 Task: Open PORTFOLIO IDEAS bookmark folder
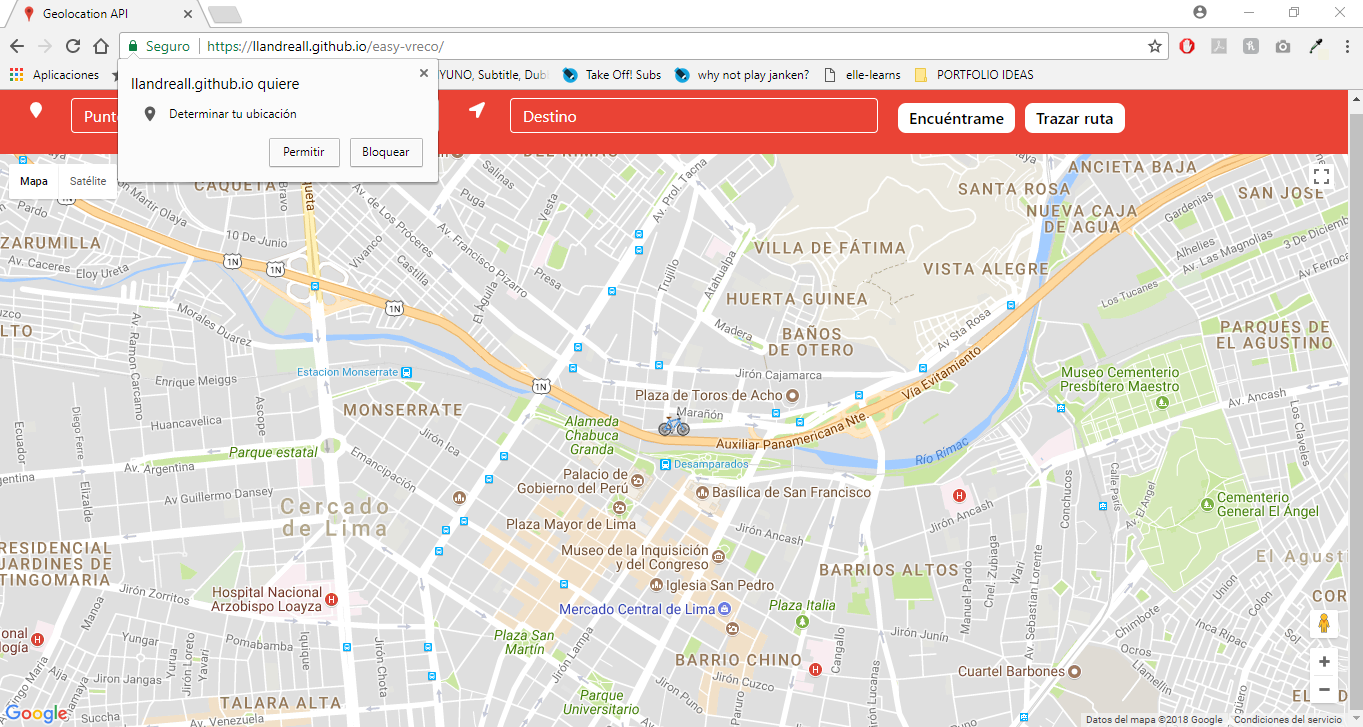tap(974, 75)
